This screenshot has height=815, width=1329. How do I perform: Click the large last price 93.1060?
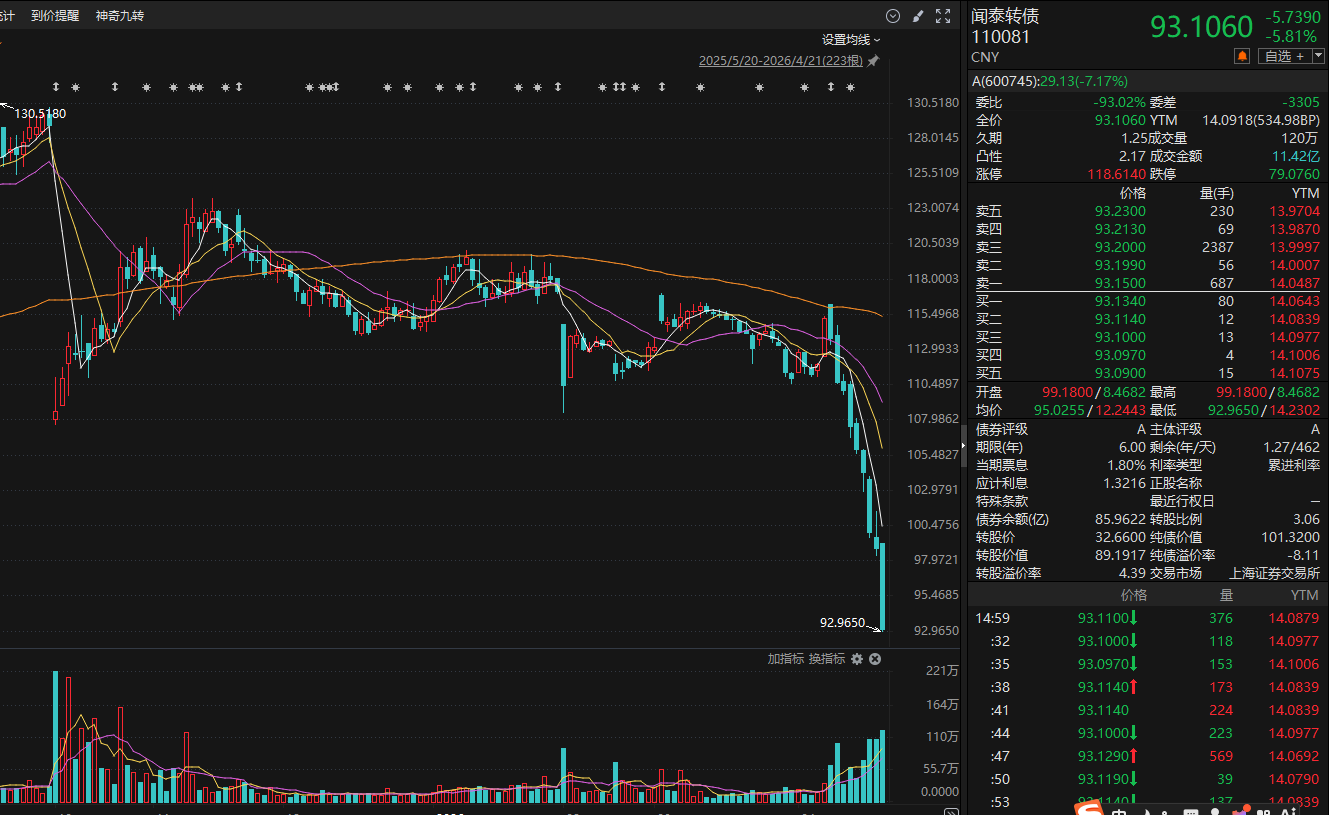1201,26
